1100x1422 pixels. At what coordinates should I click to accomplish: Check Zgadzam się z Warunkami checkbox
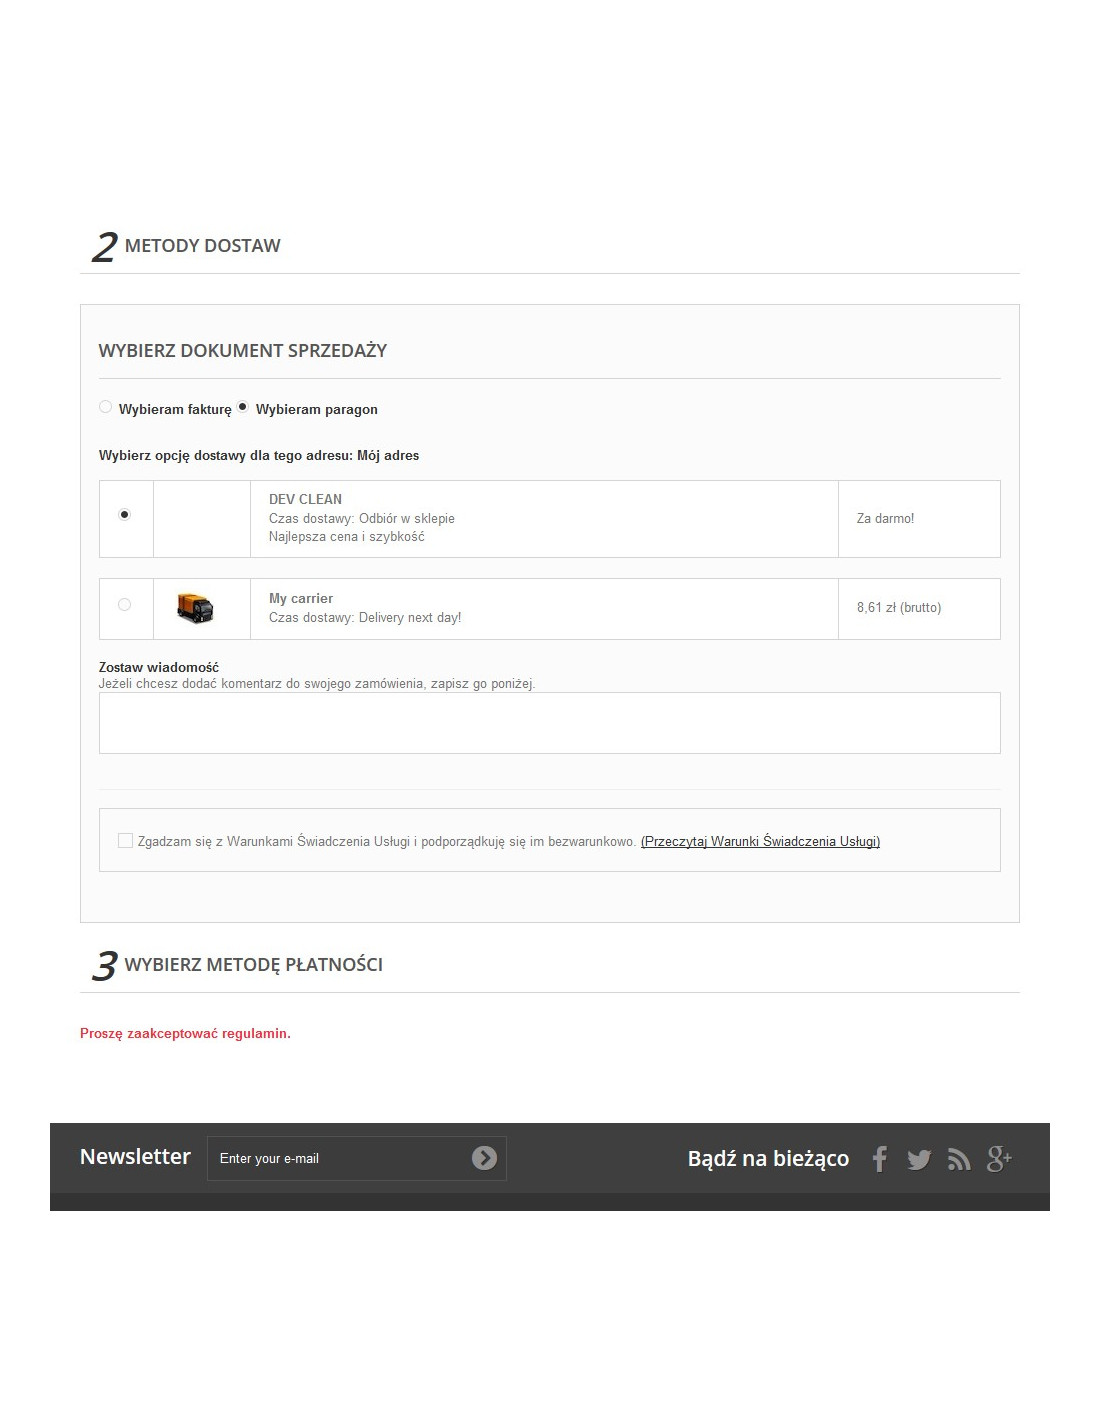pos(125,840)
